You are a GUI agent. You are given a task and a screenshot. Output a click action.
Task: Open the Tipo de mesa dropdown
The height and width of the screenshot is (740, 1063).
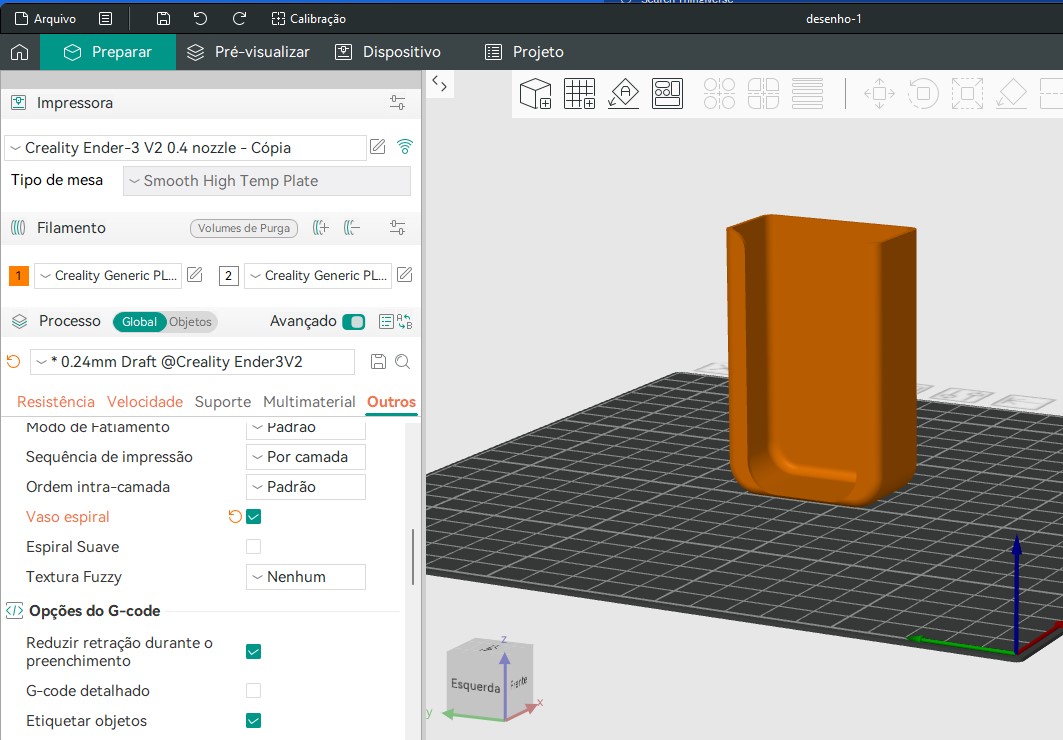pos(266,181)
